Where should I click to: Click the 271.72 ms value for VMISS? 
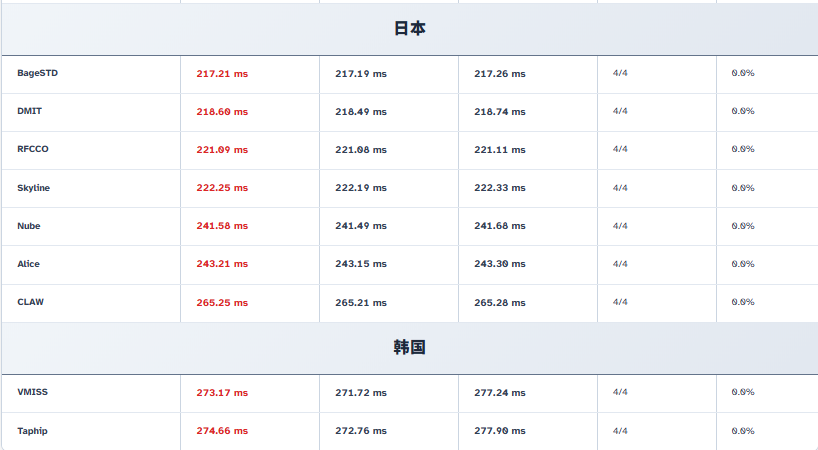point(361,393)
